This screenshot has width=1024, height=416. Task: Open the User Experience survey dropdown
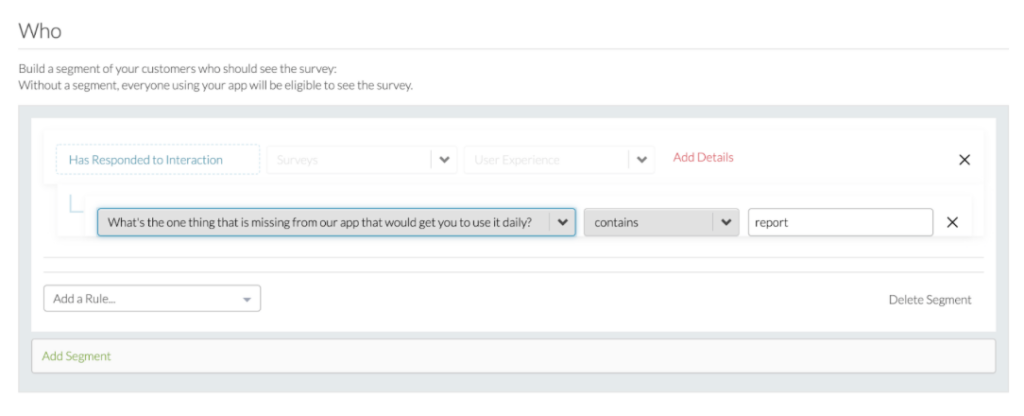point(546,160)
